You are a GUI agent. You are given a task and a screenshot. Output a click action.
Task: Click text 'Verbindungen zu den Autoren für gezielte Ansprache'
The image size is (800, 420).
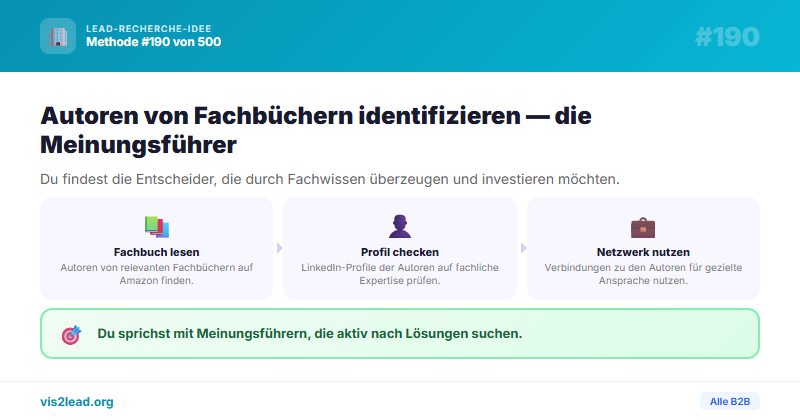(643, 274)
